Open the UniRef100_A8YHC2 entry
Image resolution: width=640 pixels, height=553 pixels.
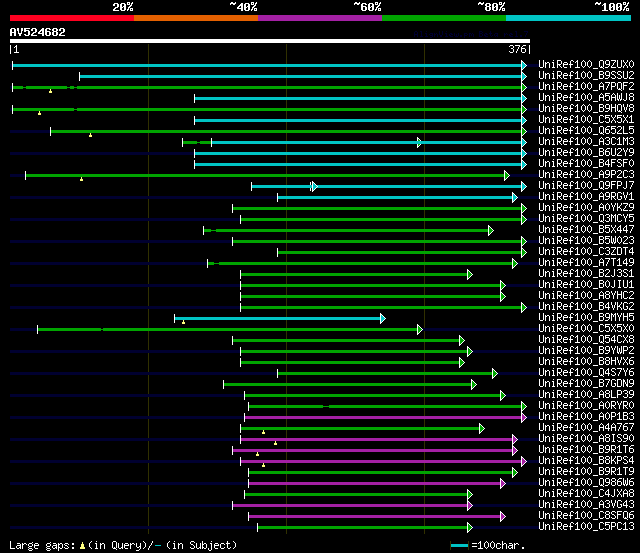(586, 296)
